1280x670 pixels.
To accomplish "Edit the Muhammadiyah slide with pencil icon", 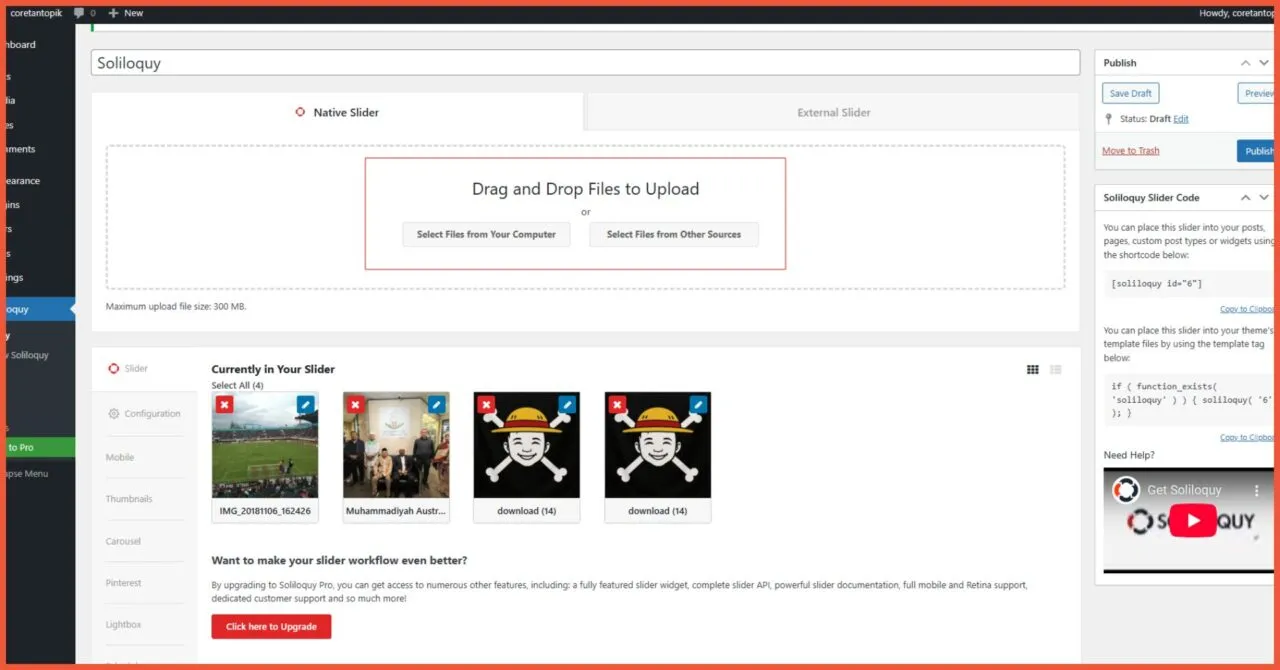I will point(436,404).
